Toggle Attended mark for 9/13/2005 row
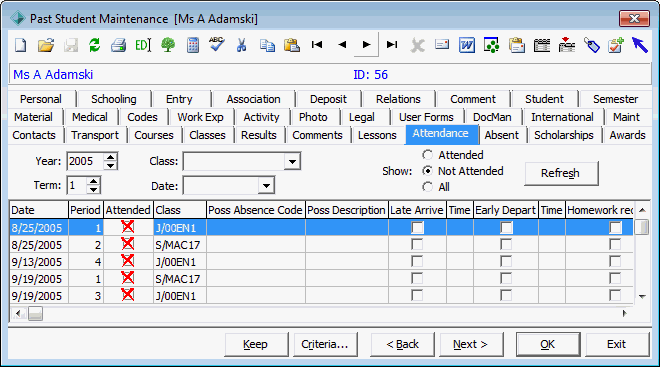This screenshot has width=660, height=367. click(128, 261)
